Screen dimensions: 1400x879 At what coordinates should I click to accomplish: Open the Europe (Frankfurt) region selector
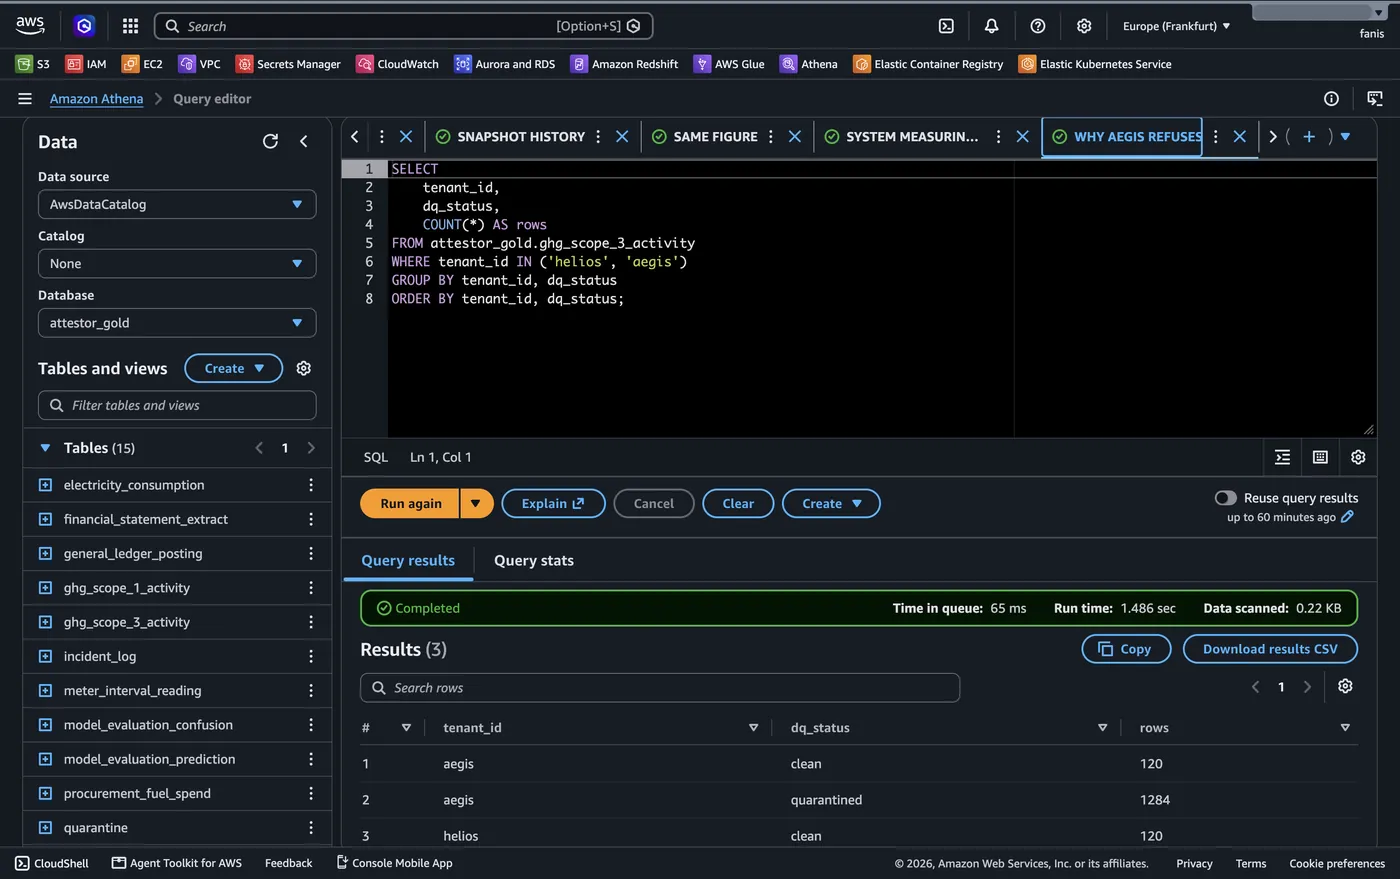1176,26
